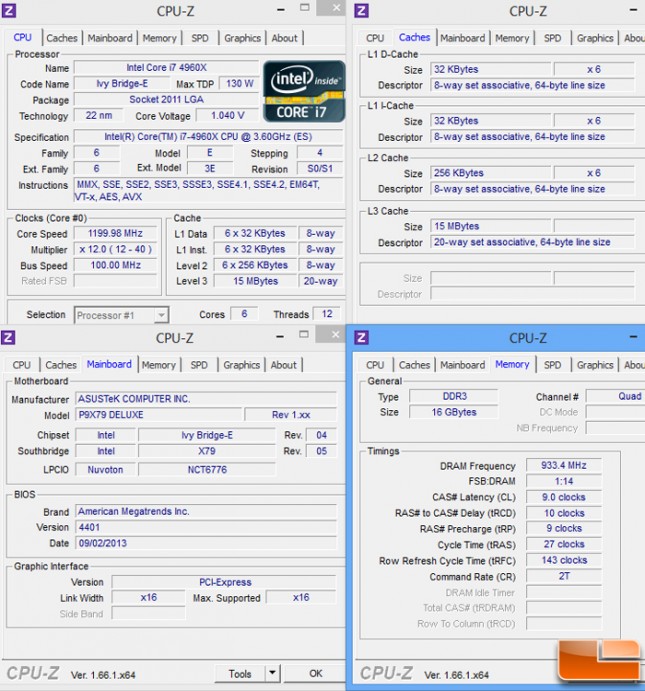Open Graphics tab in top-left CPU window

coord(242,38)
